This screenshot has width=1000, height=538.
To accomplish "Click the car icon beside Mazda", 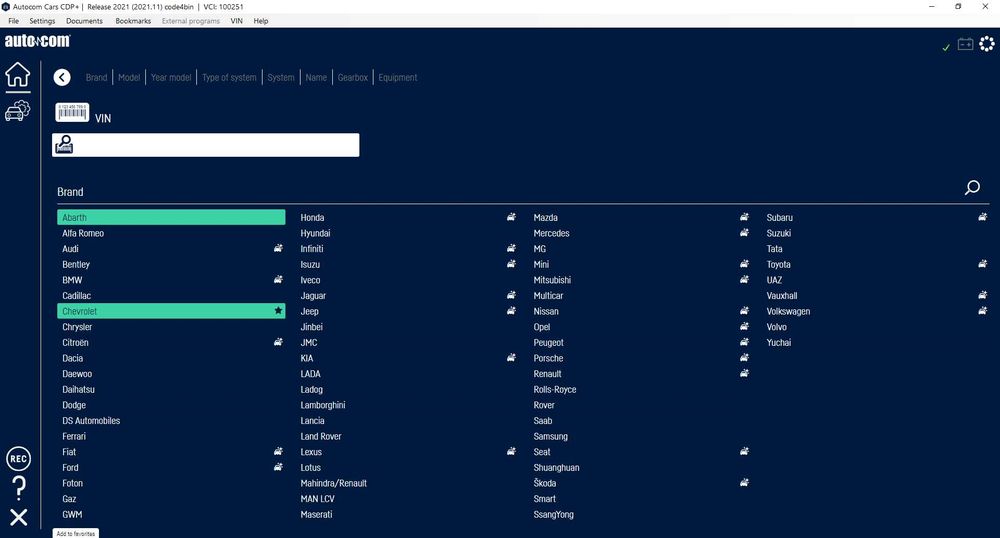I will coord(744,217).
